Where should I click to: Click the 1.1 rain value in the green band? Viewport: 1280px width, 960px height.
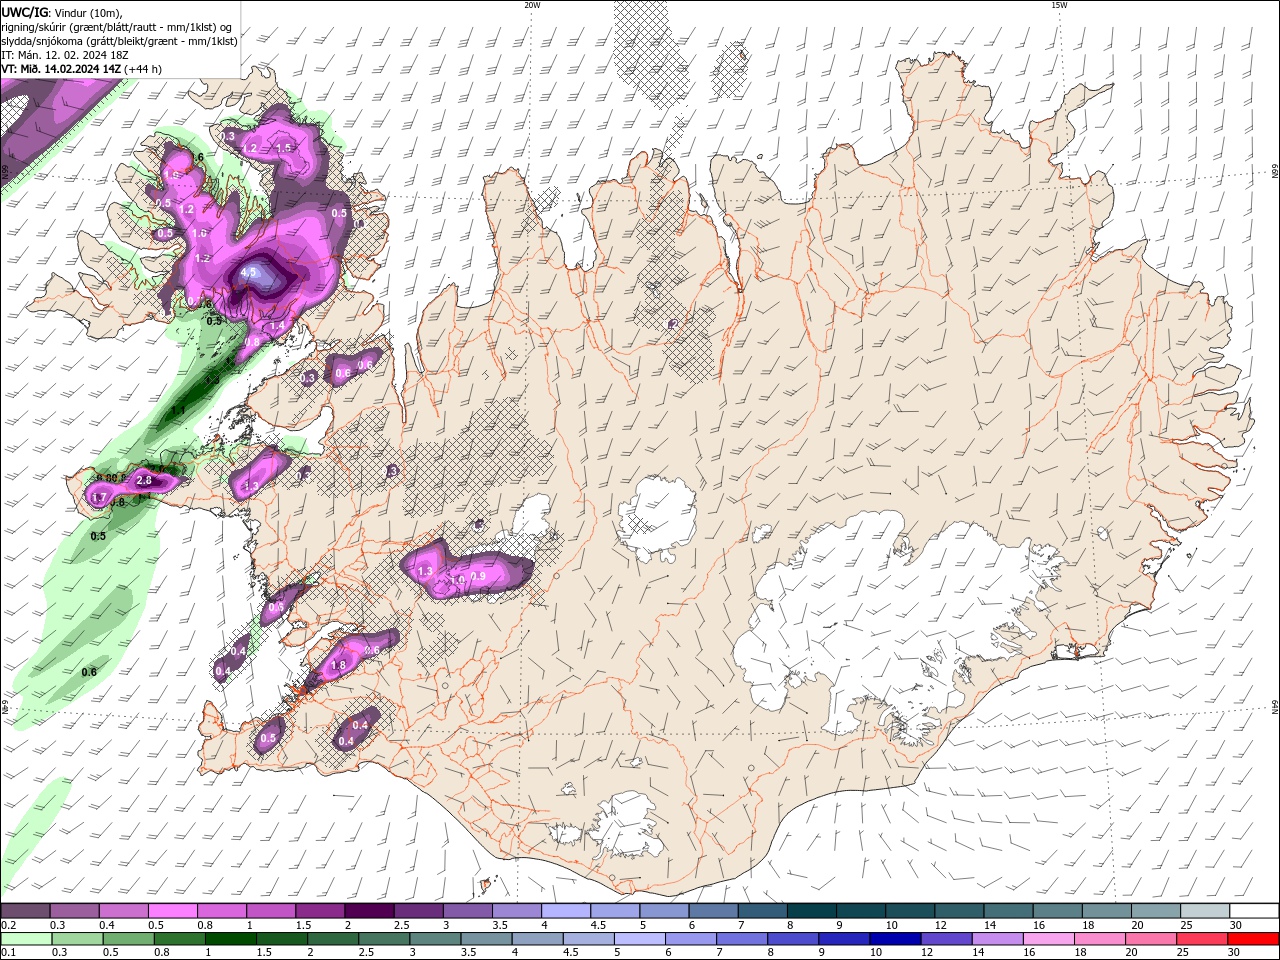(x=179, y=409)
